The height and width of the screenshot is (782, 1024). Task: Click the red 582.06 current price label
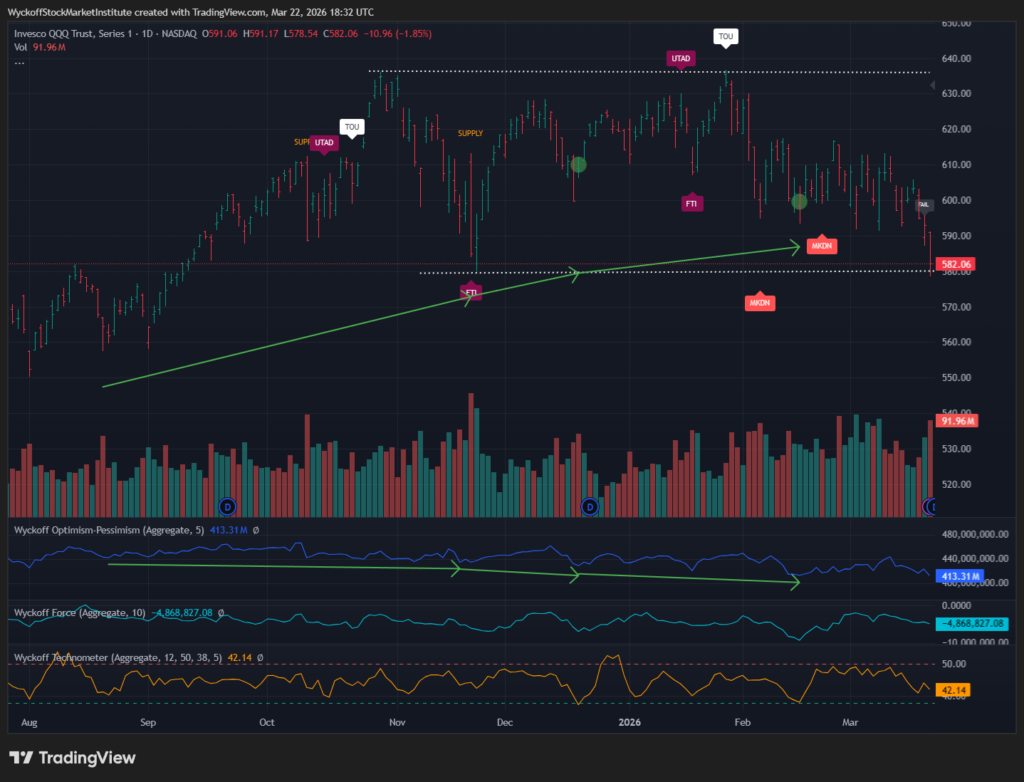click(957, 264)
